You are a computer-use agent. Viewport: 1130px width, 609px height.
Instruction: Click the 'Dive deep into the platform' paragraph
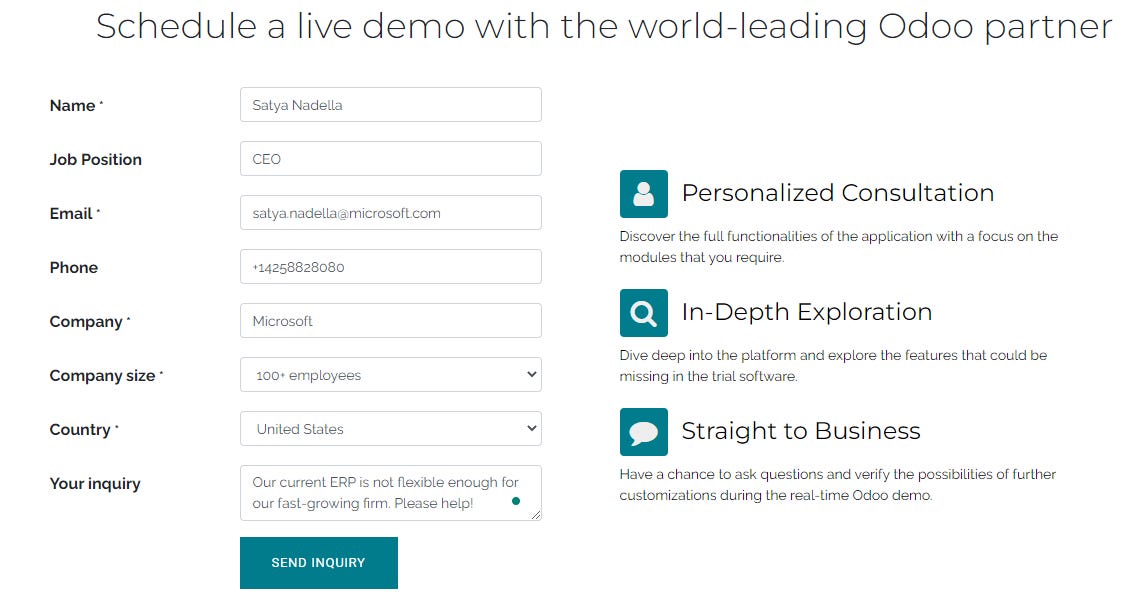[x=833, y=365]
